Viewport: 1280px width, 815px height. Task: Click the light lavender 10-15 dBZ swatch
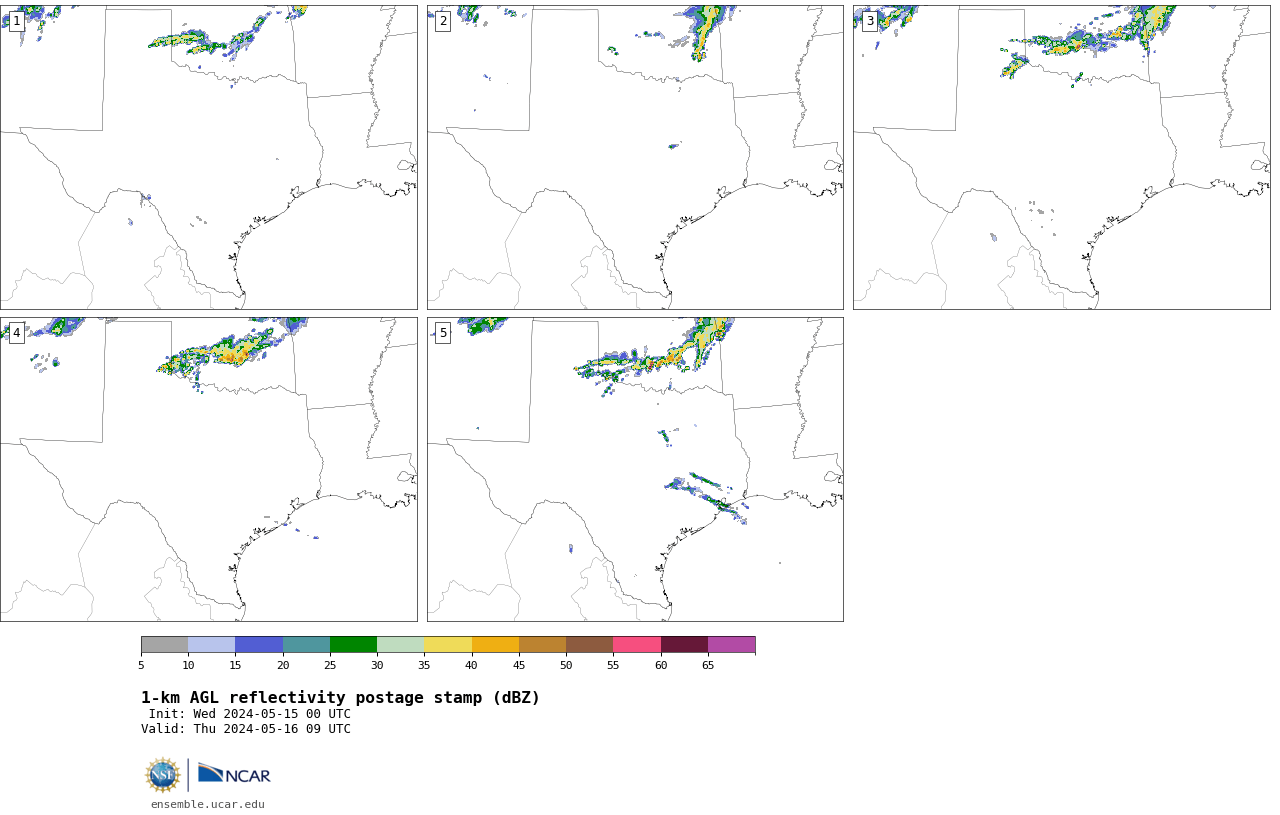[211, 644]
